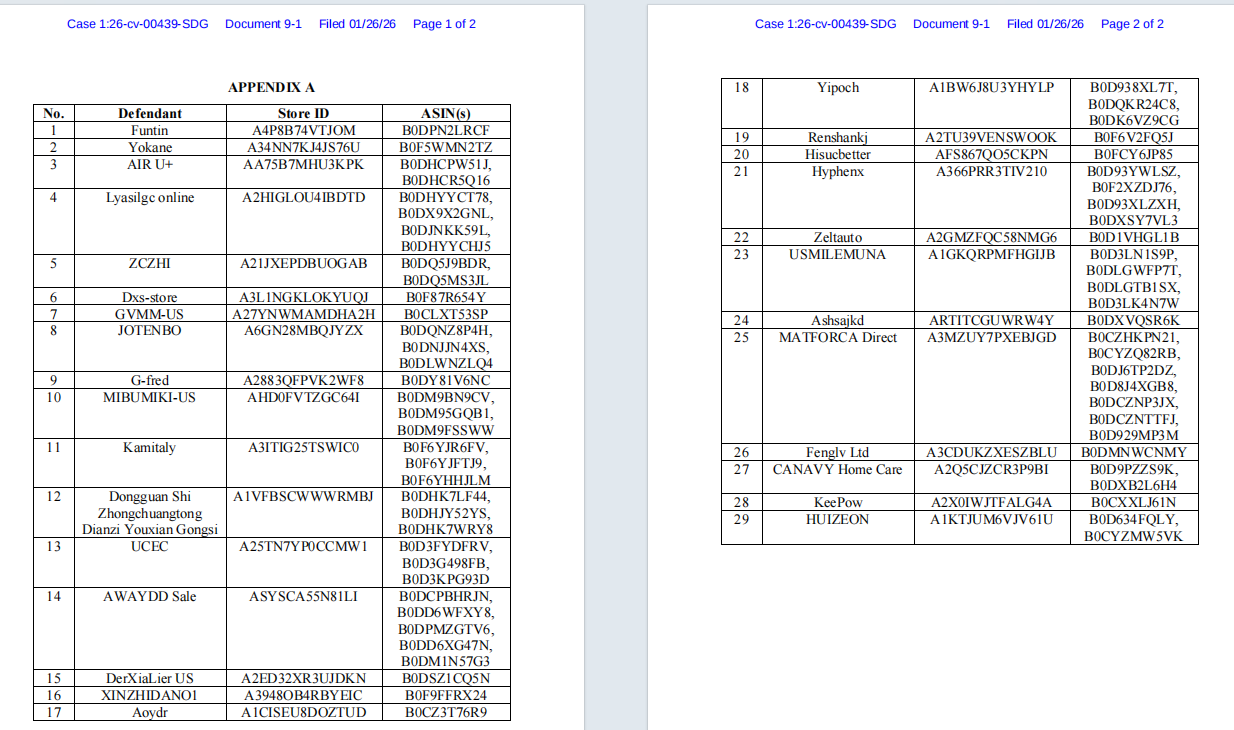Click the MATFORCA Direct defendant cell

pos(838,386)
